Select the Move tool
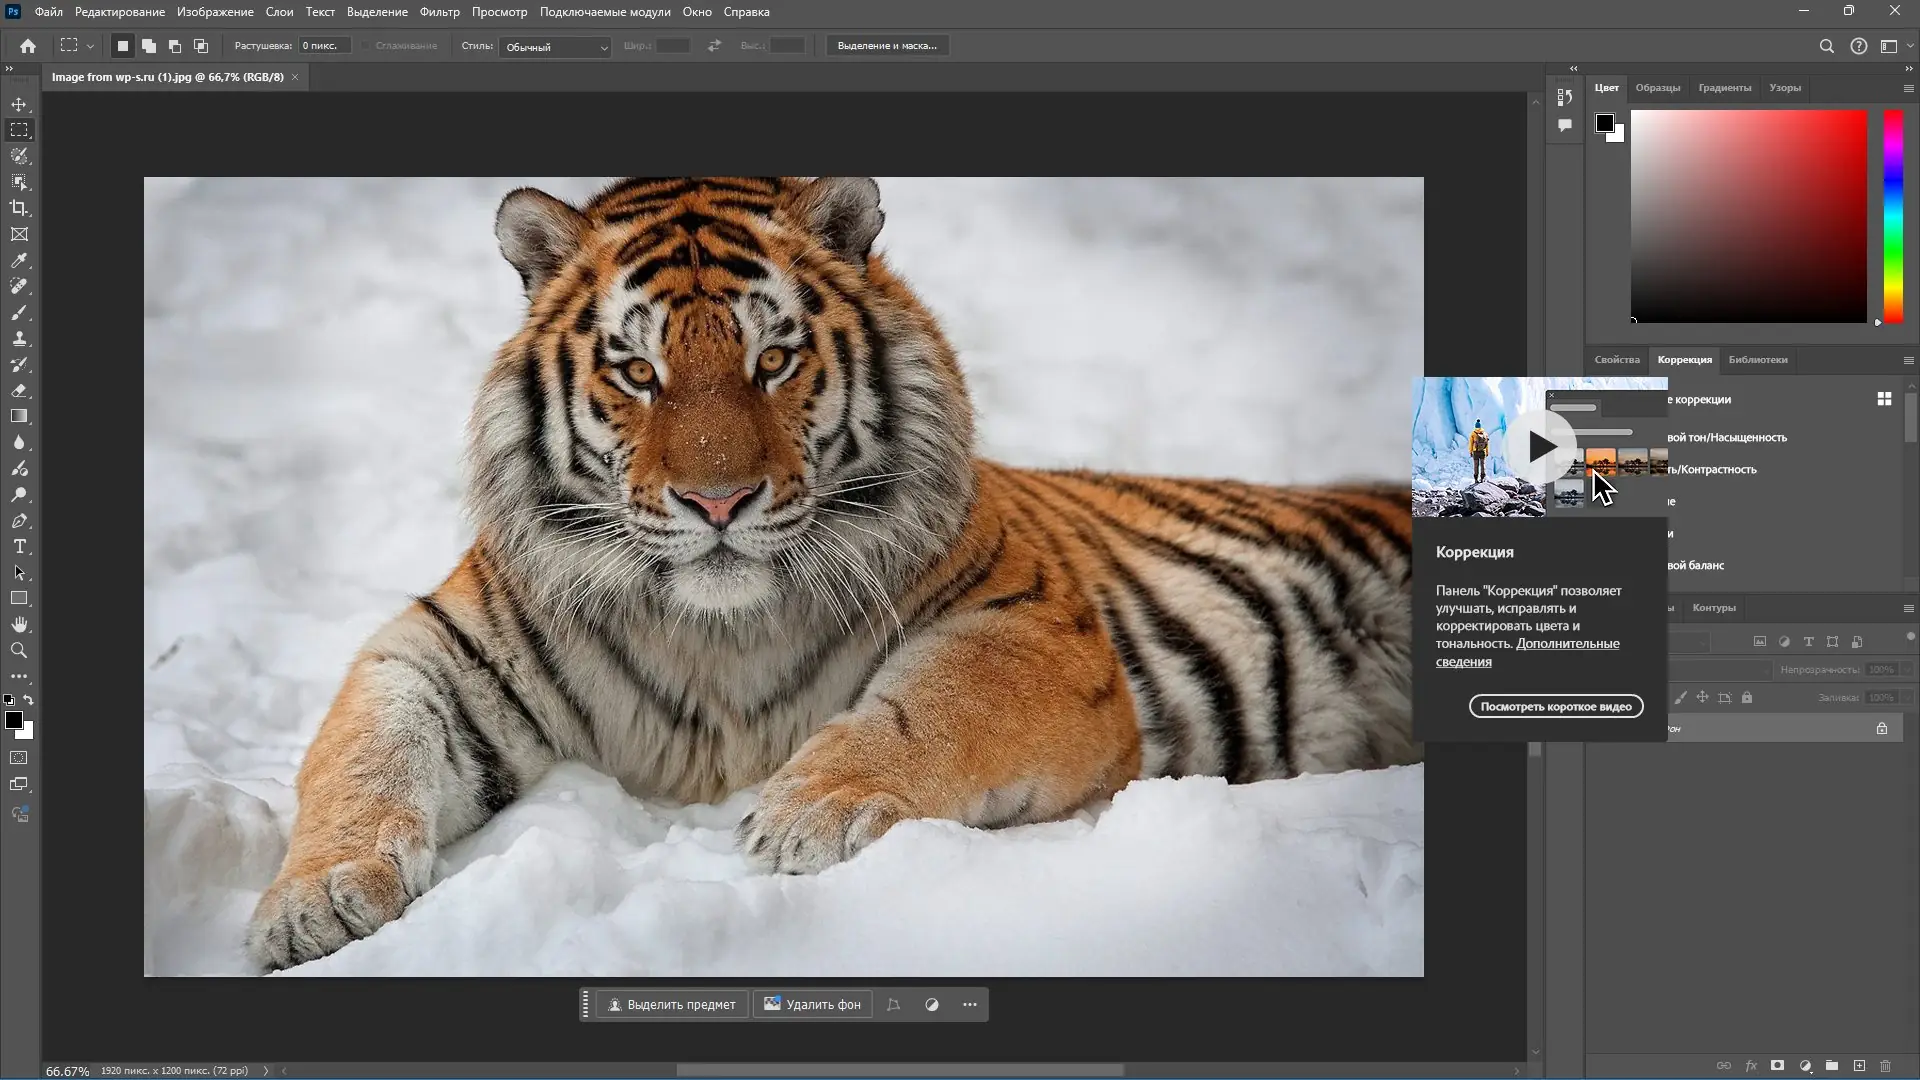This screenshot has height=1080, width=1920. click(x=19, y=104)
